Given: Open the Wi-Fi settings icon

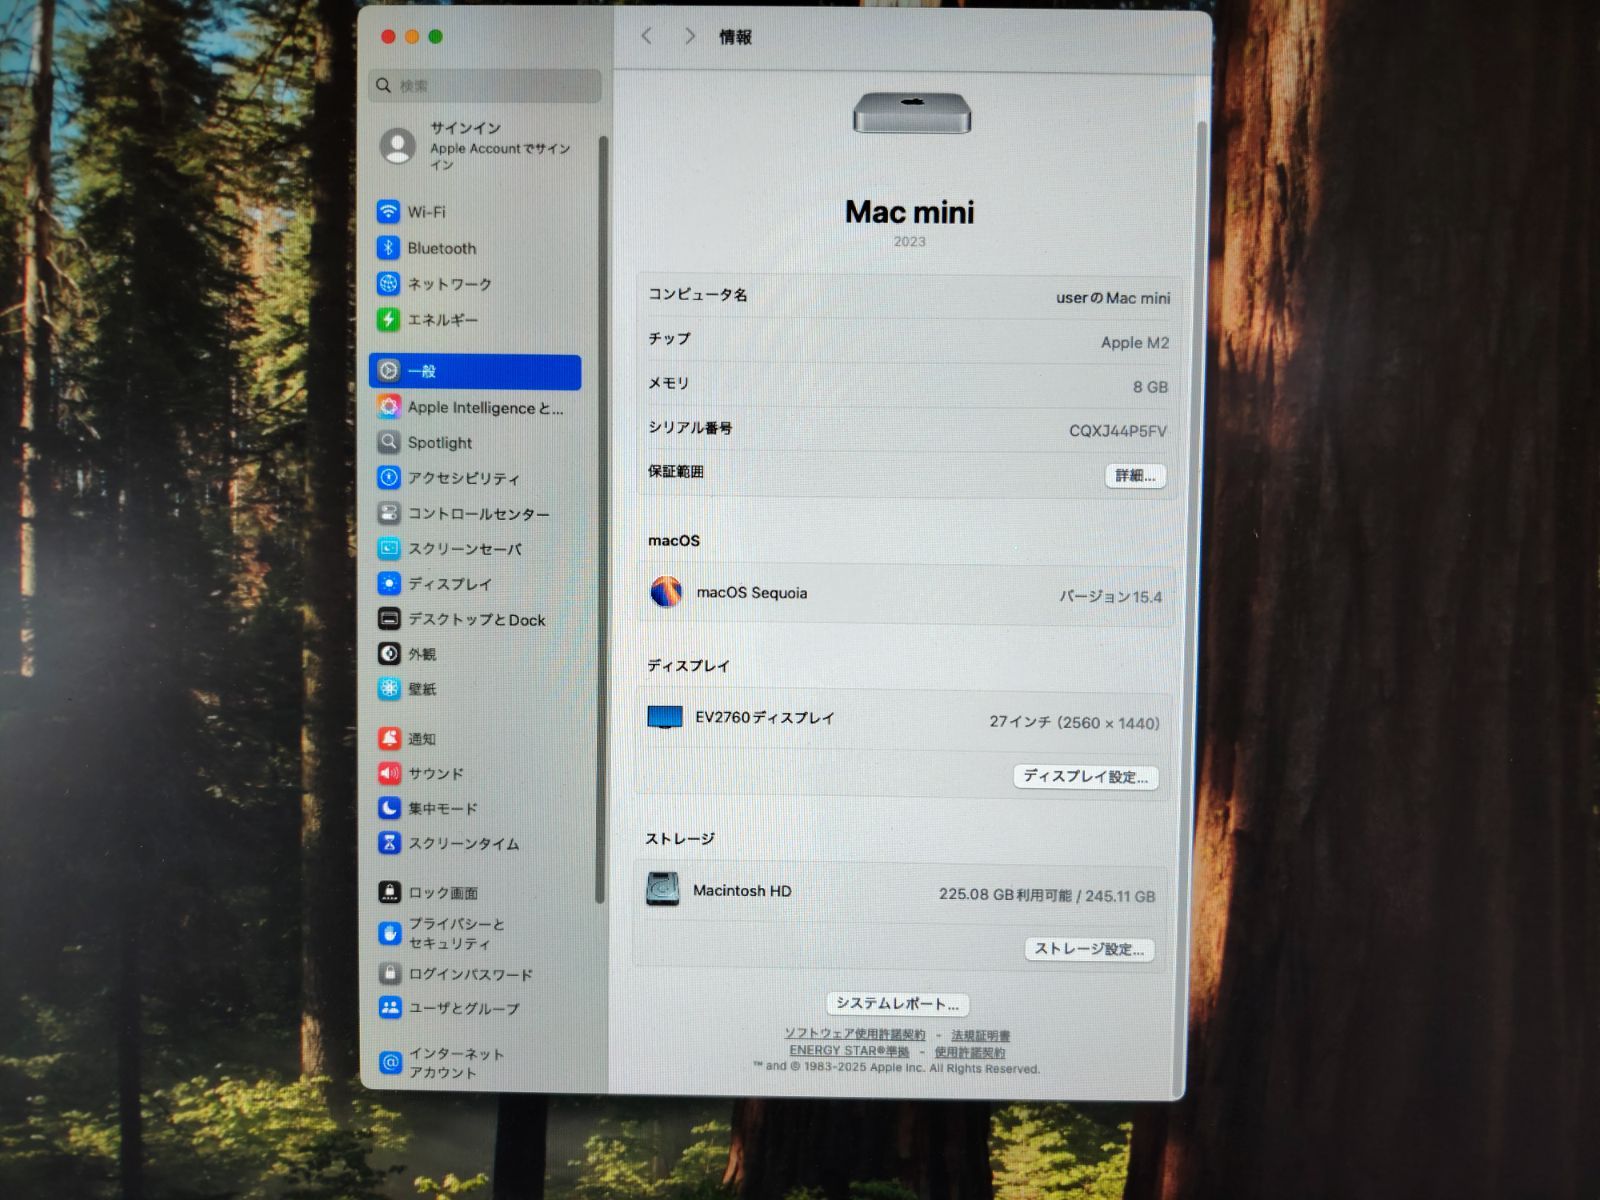Looking at the screenshot, I should [389, 211].
